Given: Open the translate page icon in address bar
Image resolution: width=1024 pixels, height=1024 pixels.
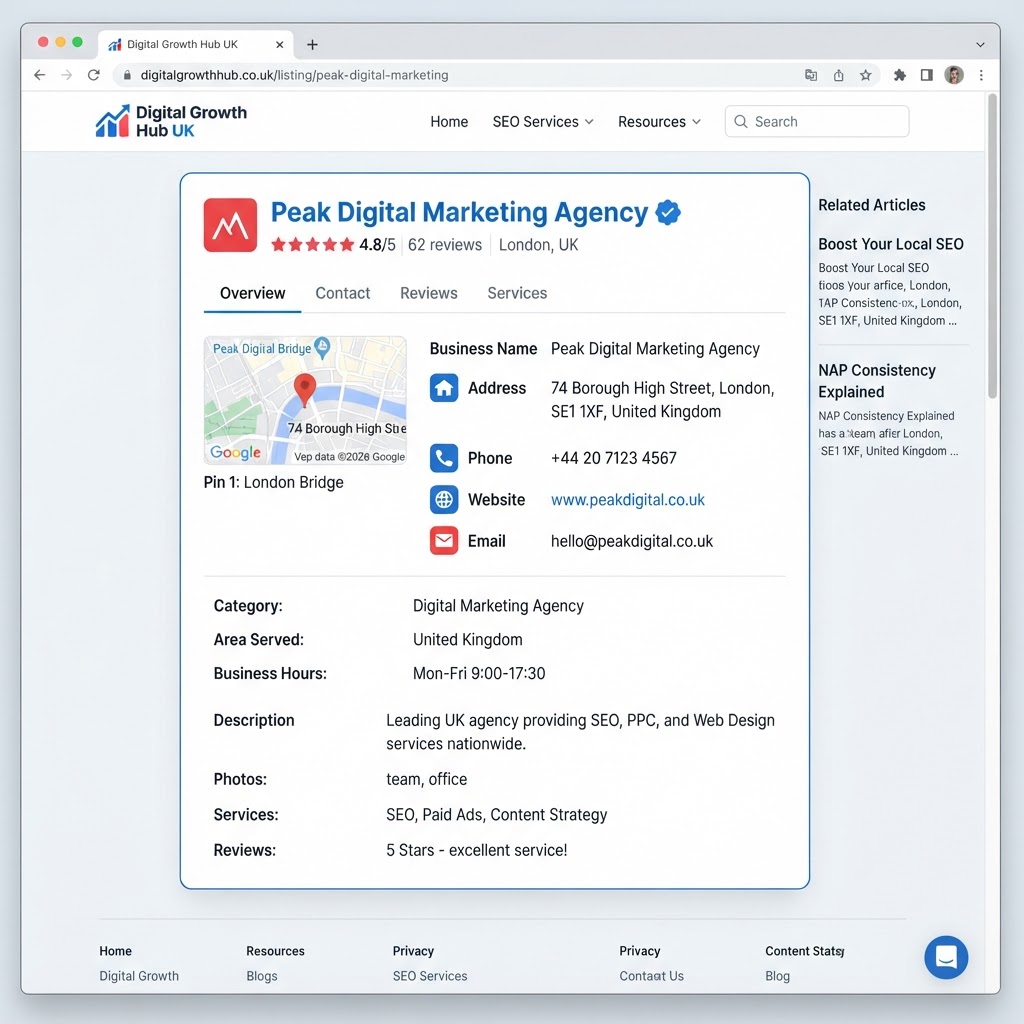Looking at the screenshot, I should [811, 75].
